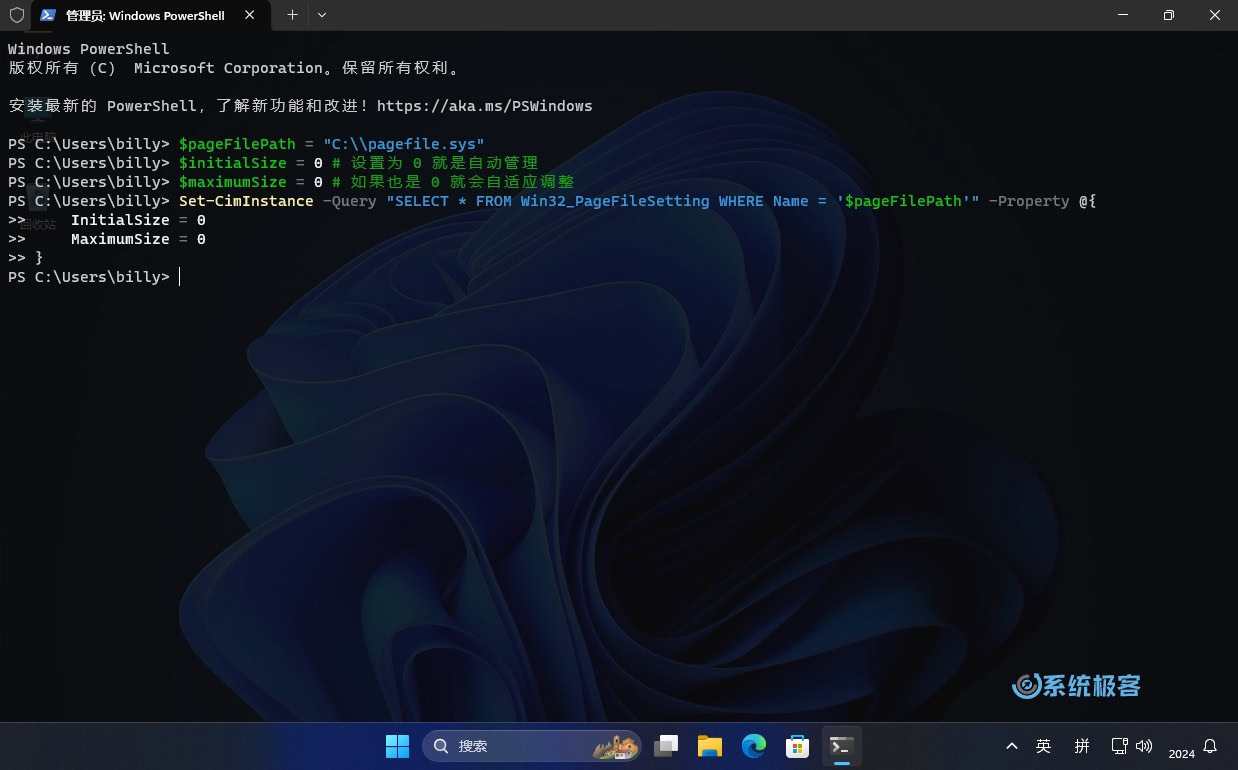This screenshot has height=770, width=1238.
Task: Click the comment "# 设置为 0 就是自动管理"
Action: [435, 163]
